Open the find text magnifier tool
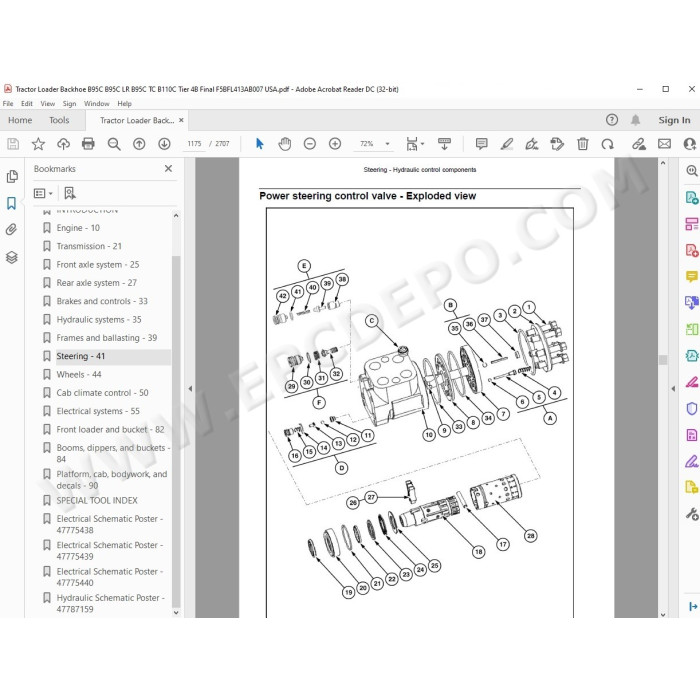 coord(114,144)
